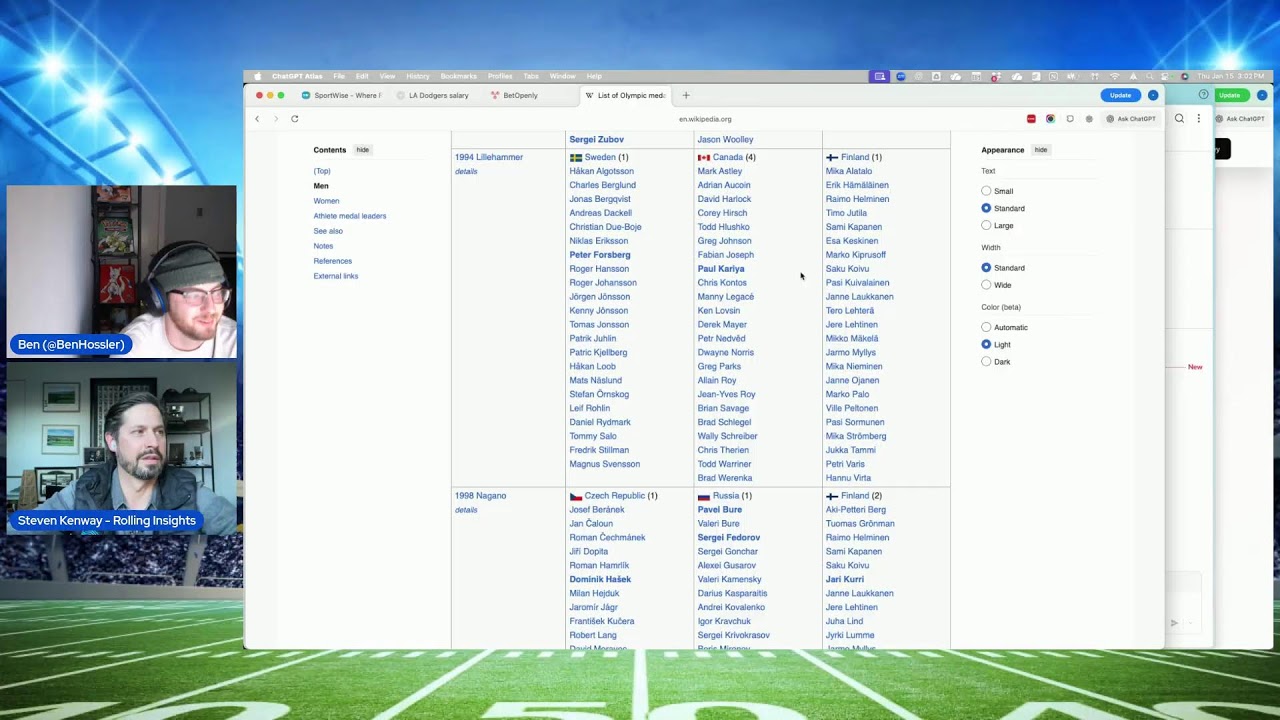Screen dimensions: 1280x720
Task: Hide the Appearance panel
Action: click(x=1041, y=150)
